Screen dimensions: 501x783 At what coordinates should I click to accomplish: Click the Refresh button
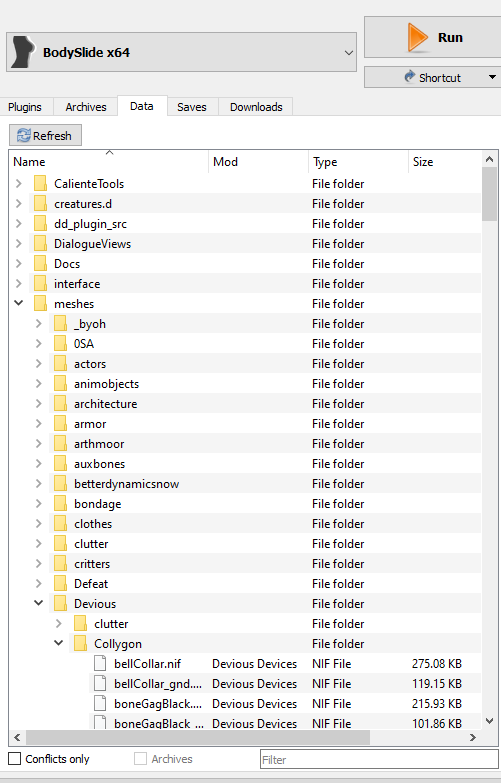45,135
